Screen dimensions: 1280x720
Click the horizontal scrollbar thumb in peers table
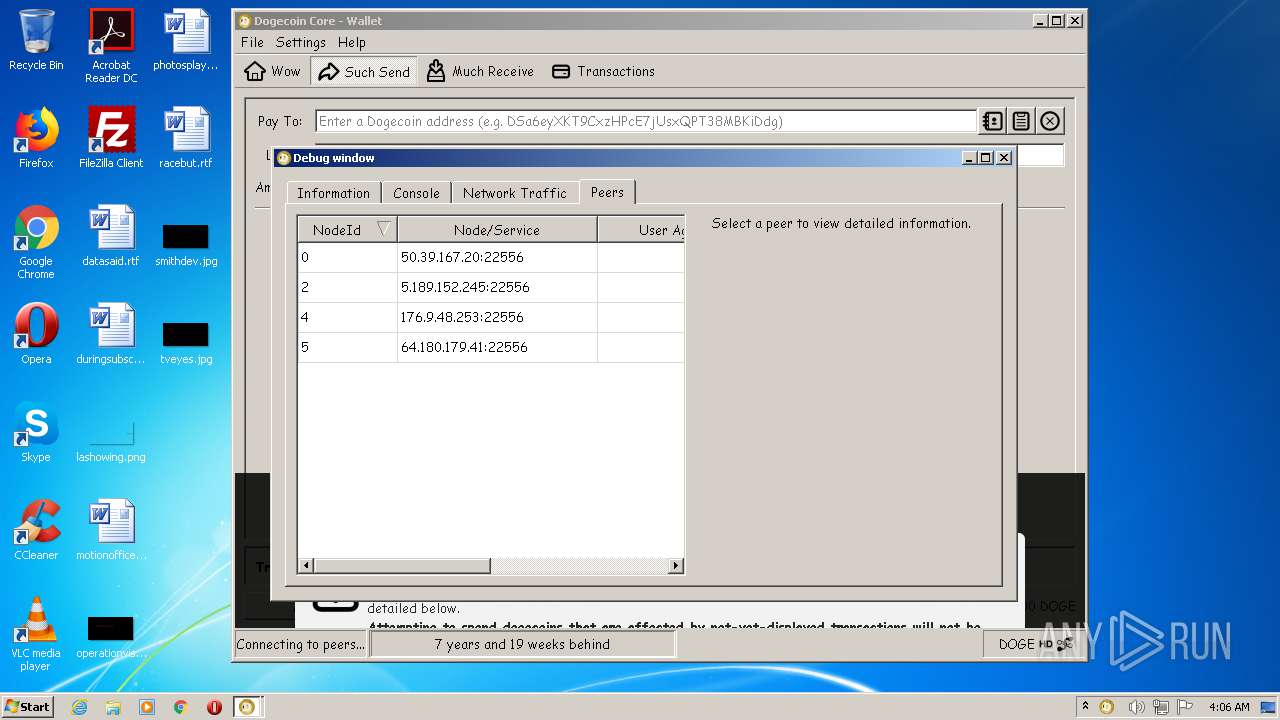point(402,565)
